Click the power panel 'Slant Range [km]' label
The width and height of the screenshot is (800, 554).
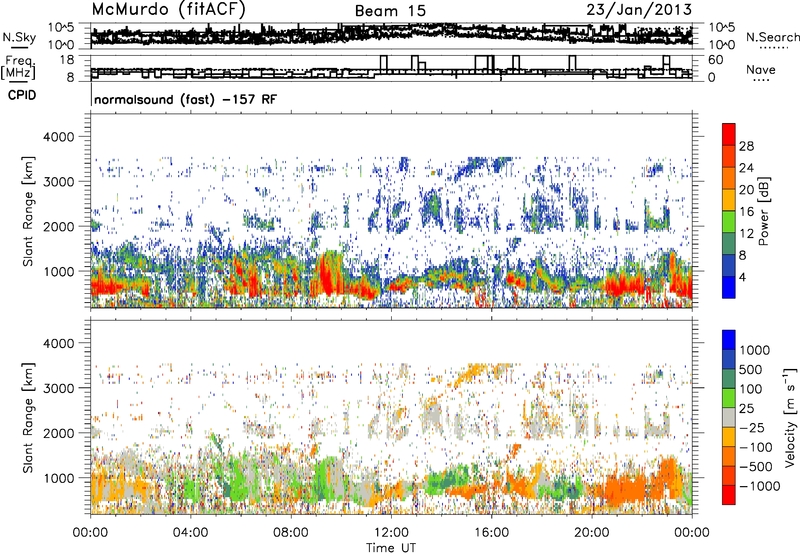coord(29,211)
